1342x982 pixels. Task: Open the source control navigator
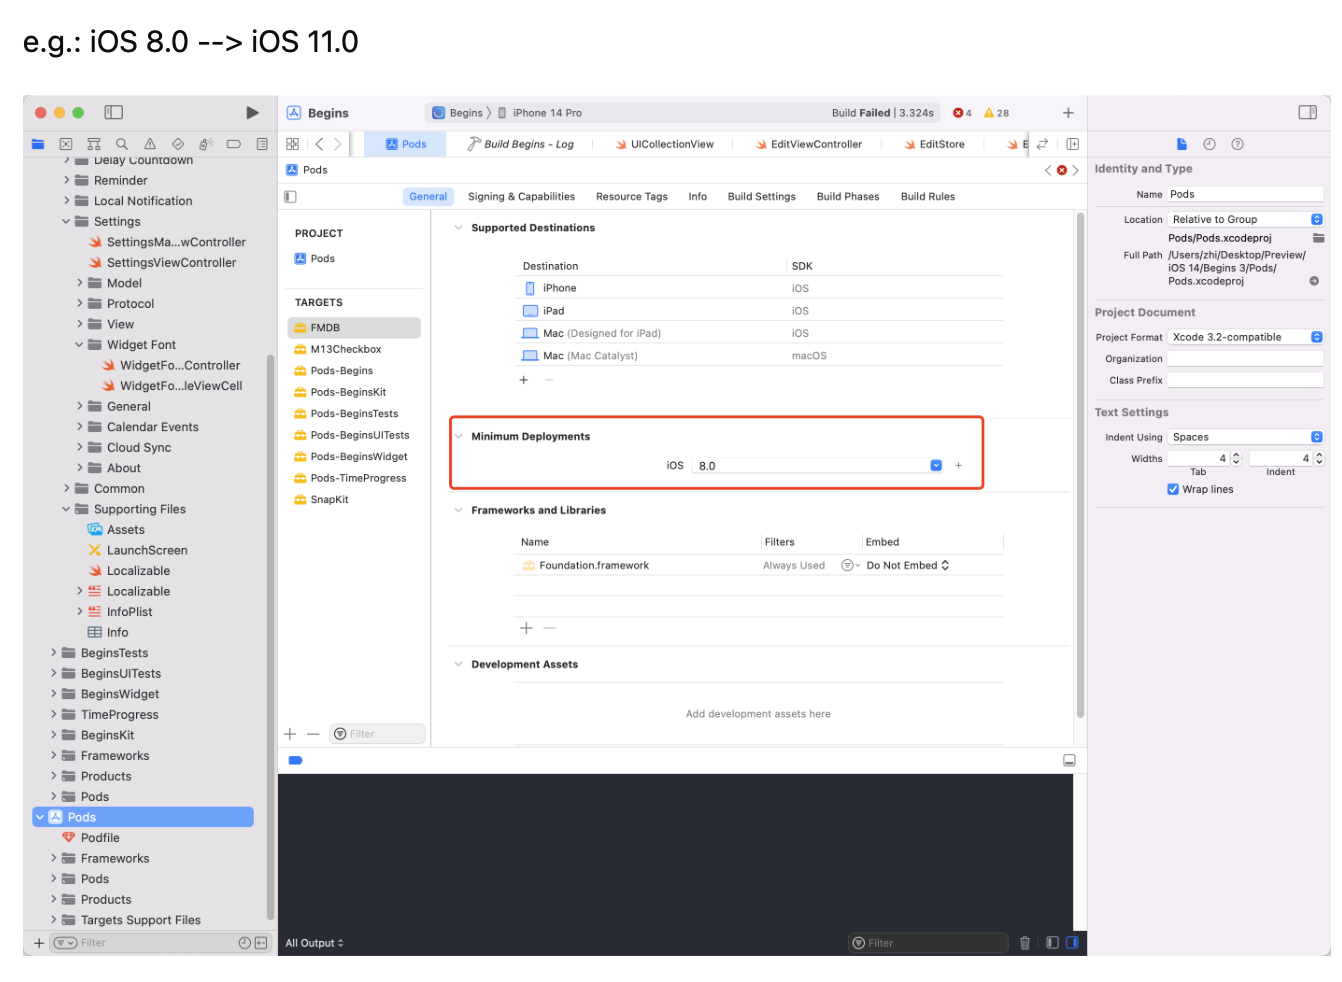point(66,144)
